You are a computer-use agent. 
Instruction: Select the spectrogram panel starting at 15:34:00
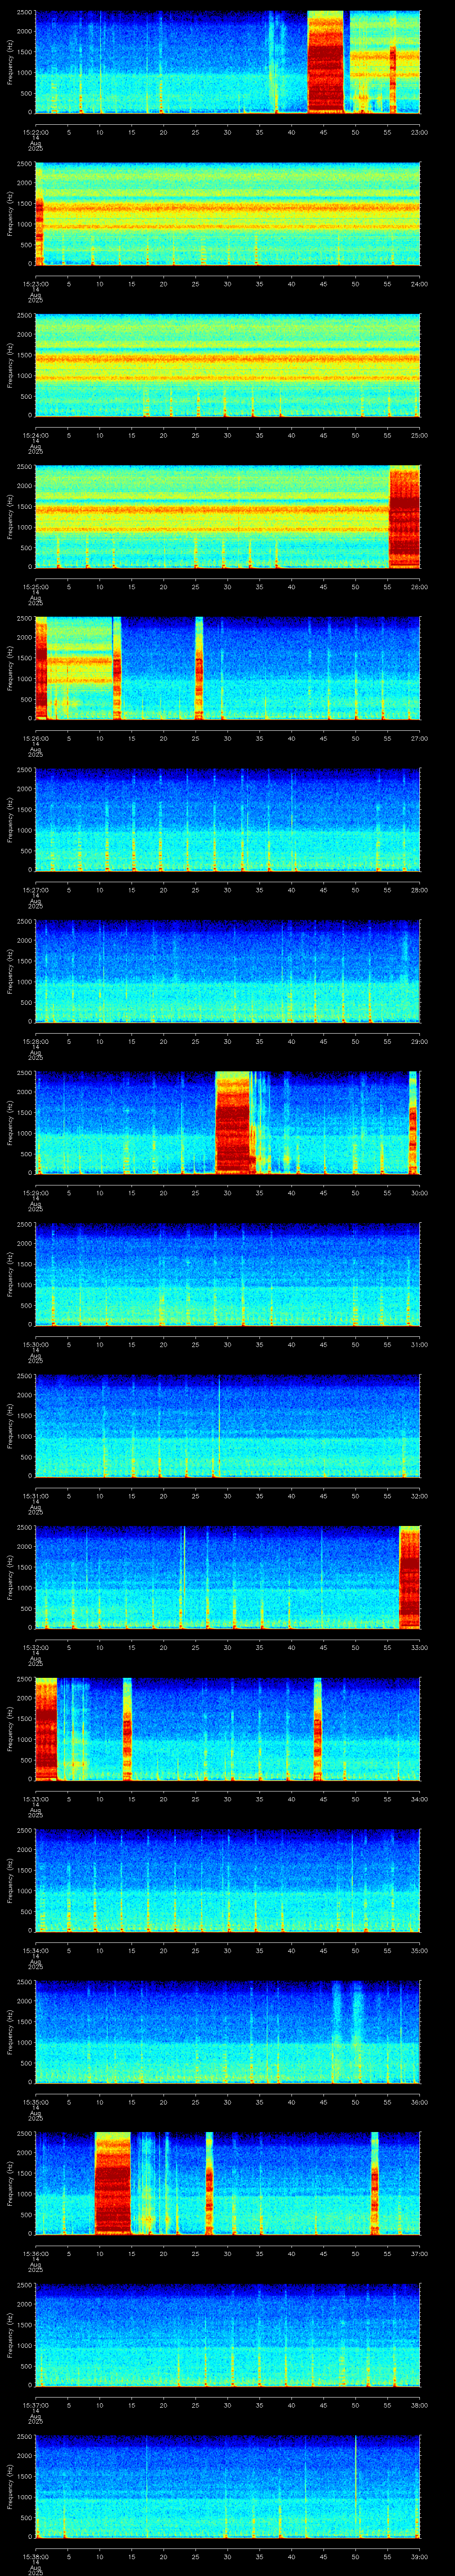pos(227,1880)
